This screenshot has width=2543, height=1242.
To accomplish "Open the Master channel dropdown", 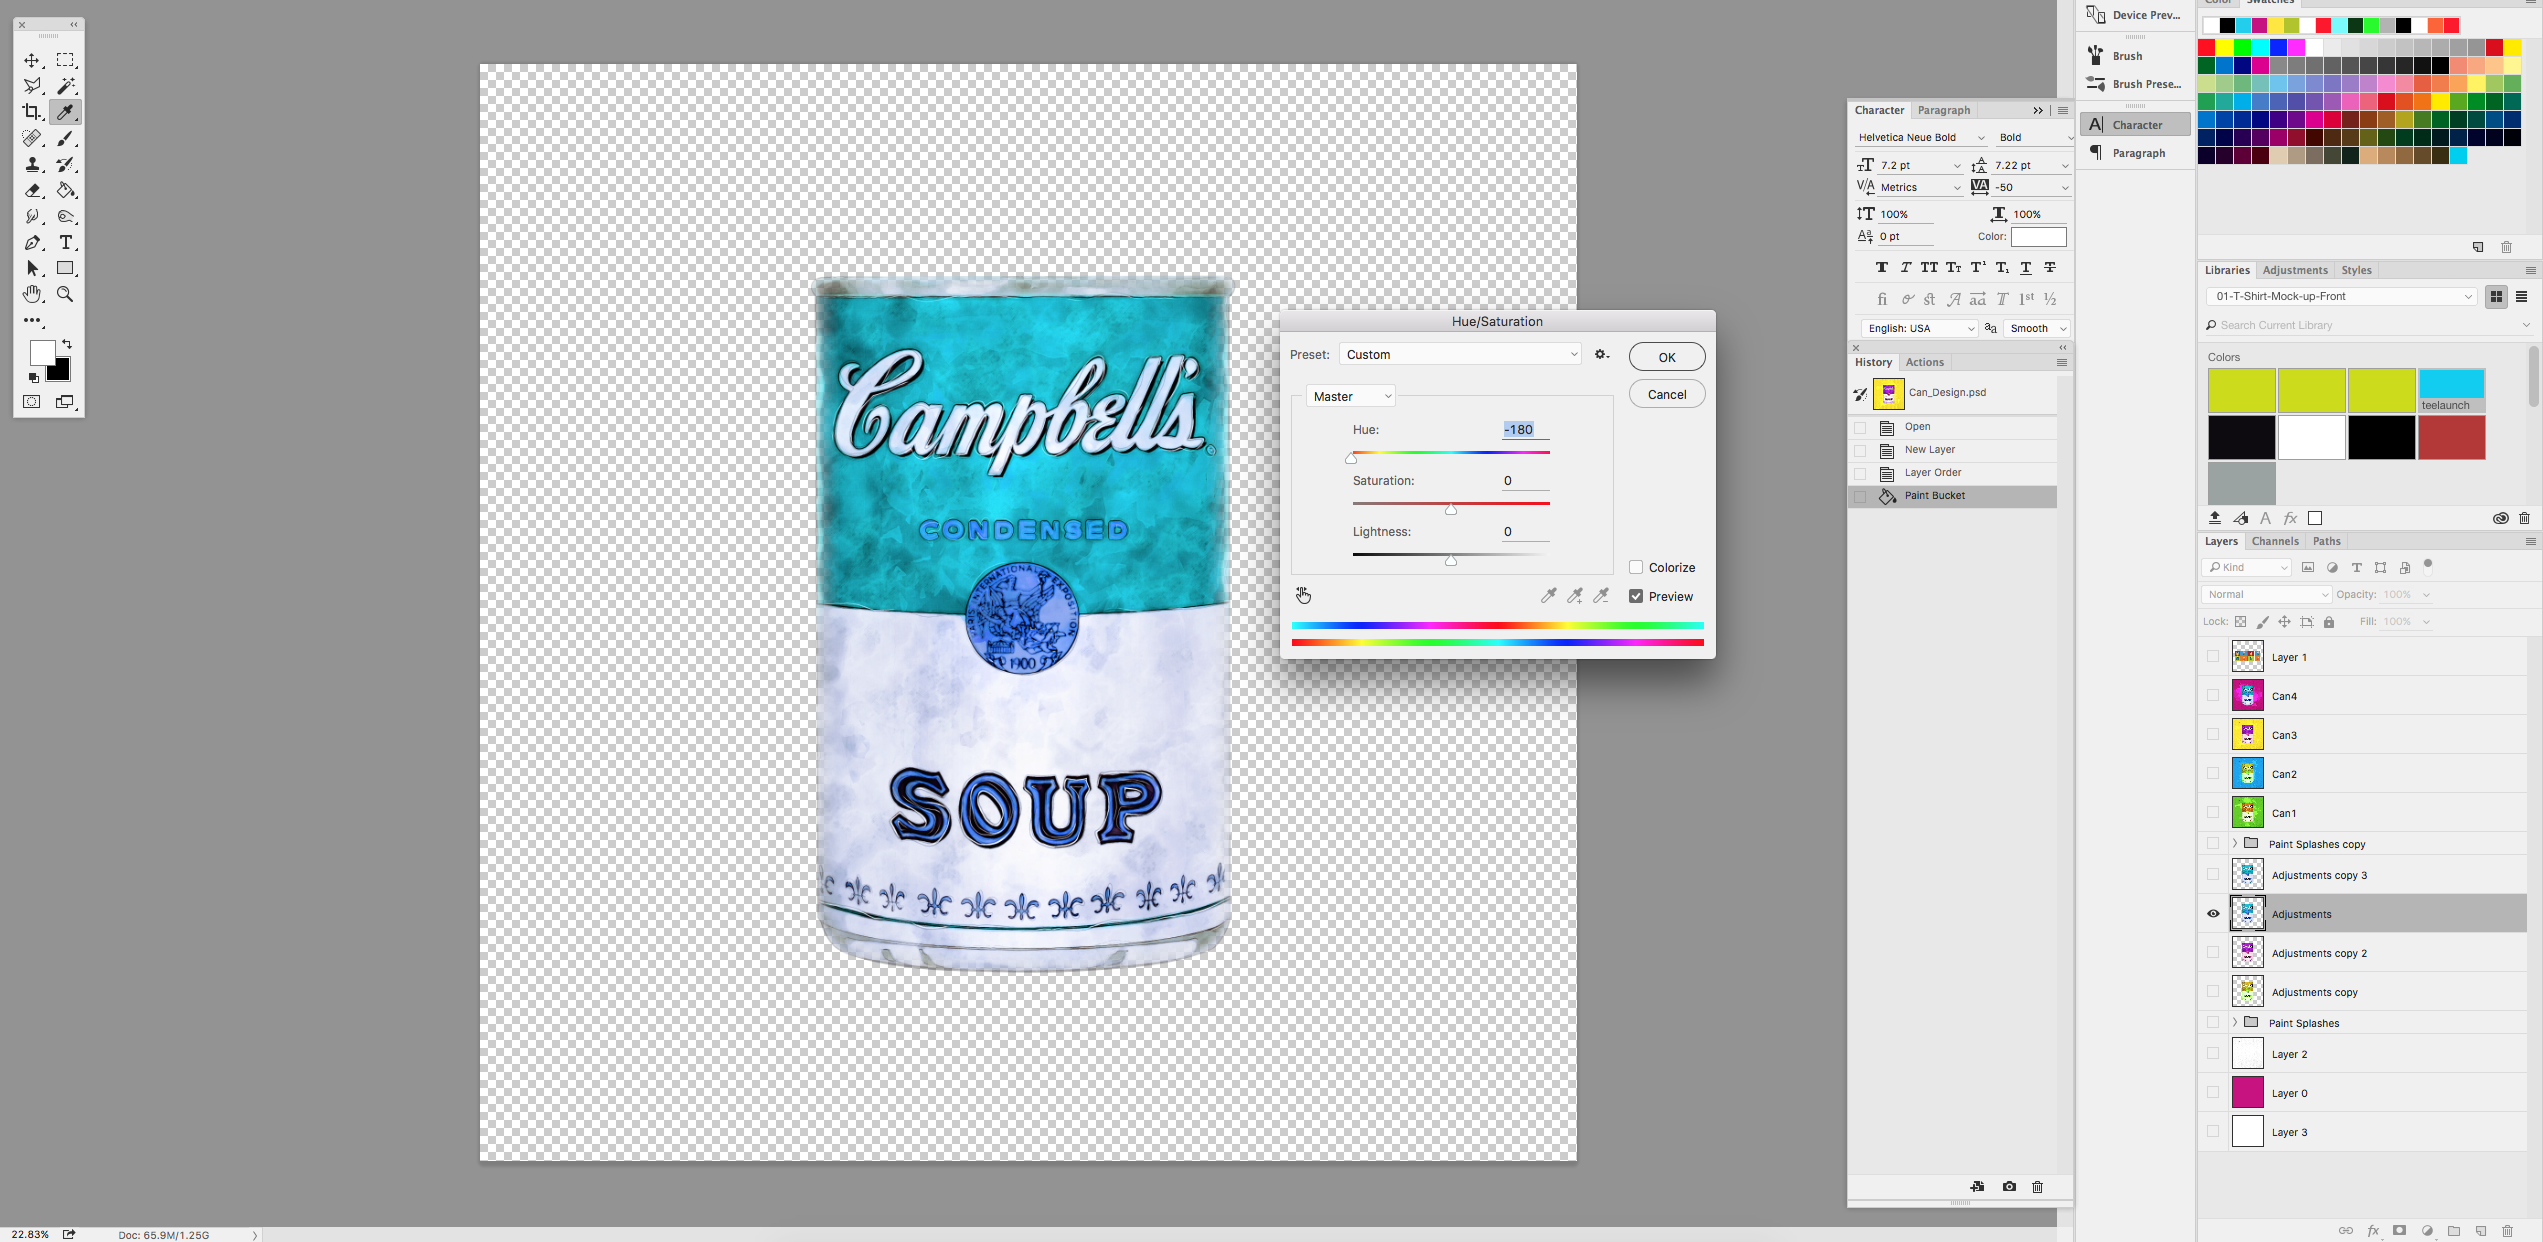I will [1351, 397].
